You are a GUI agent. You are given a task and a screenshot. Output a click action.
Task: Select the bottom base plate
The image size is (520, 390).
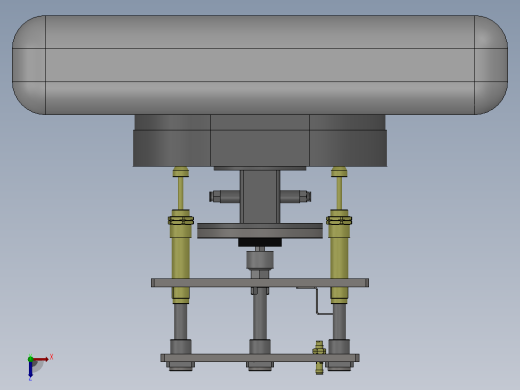pyautogui.click(x=260, y=358)
